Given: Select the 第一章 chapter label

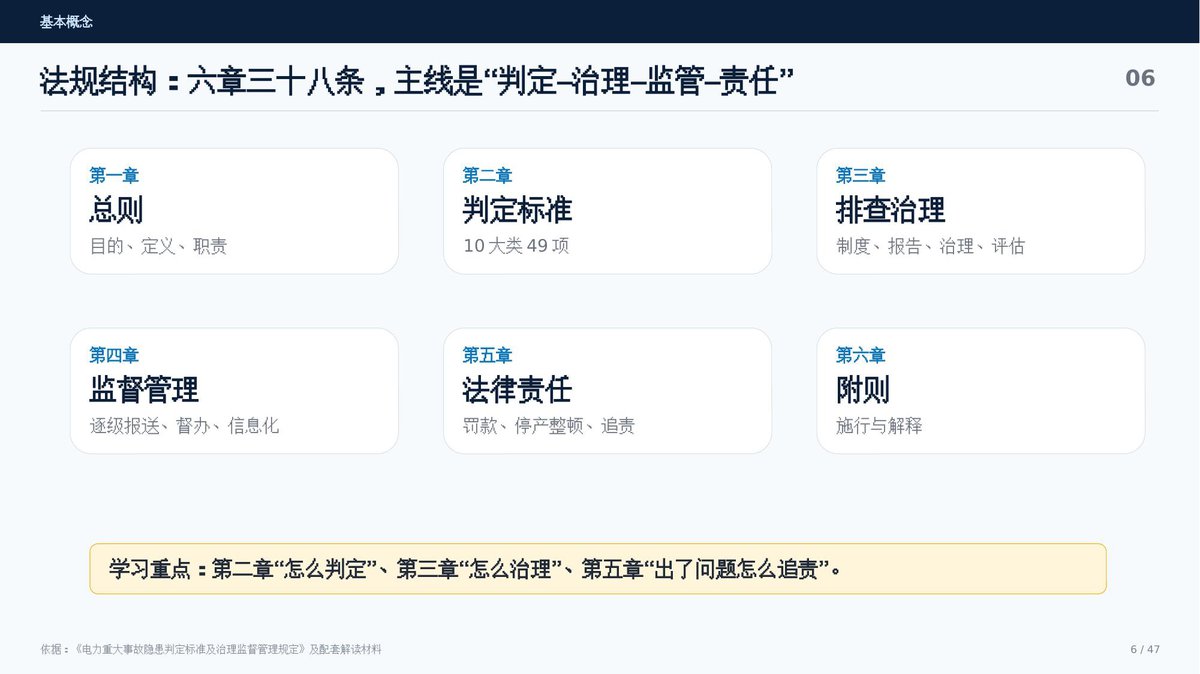Looking at the screenshot, I should tap(114, 176).
